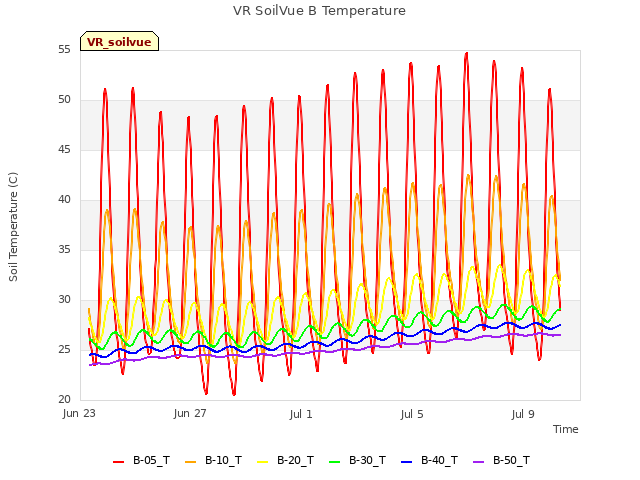Image resolution: width=640 pixels, height=480 pixels.
Task: Click the purple B-50_T legend swatch
Action: (x=478, y=462)
